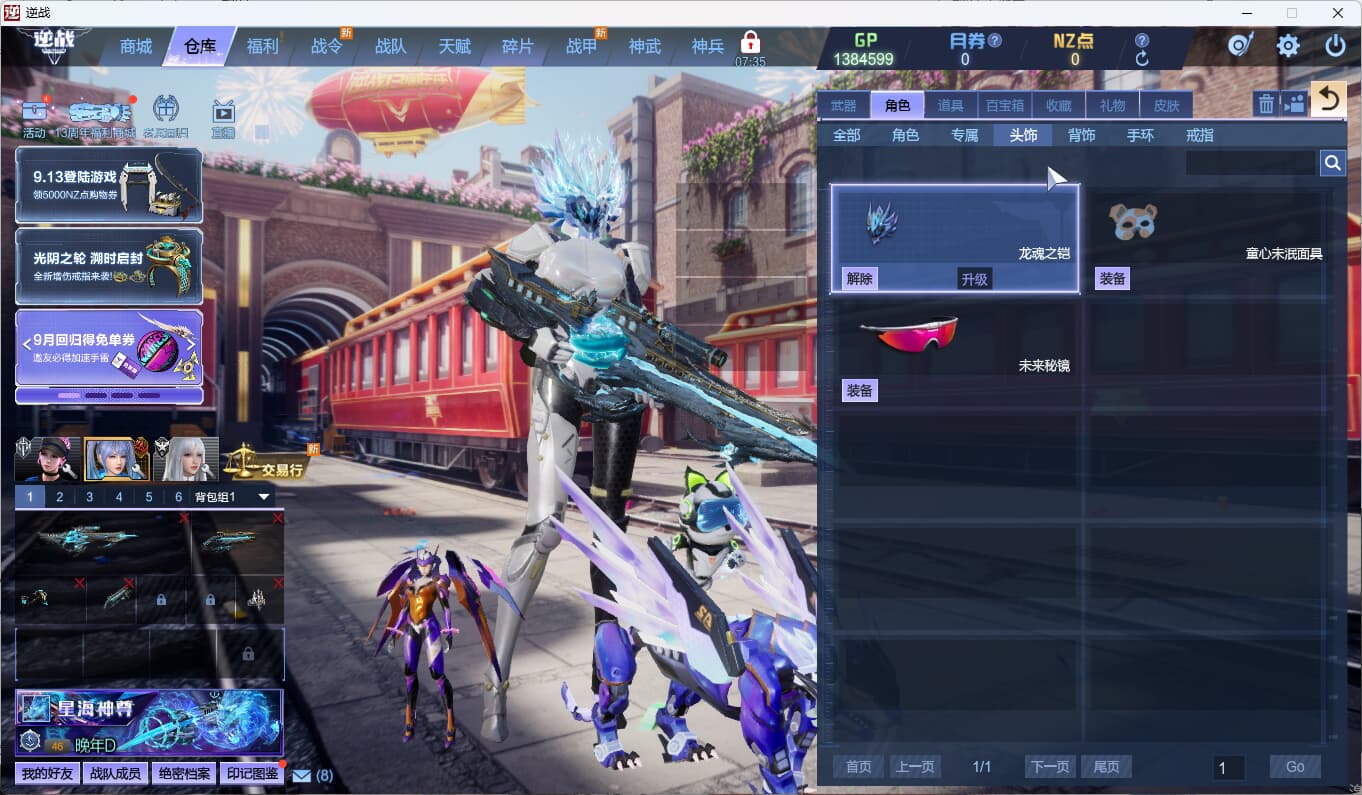The width and height of the screenshot is (1362, 795).
Task: Click the item search input field
Action: [x=1251, y=163]
